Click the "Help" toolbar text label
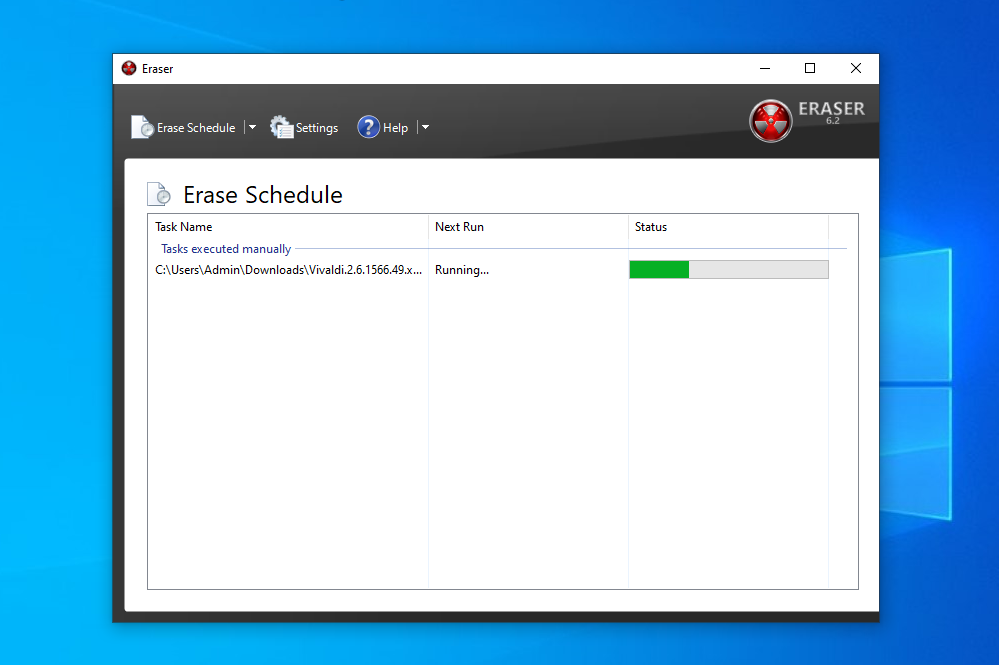 pyautogui.click(x=396, y=128)
